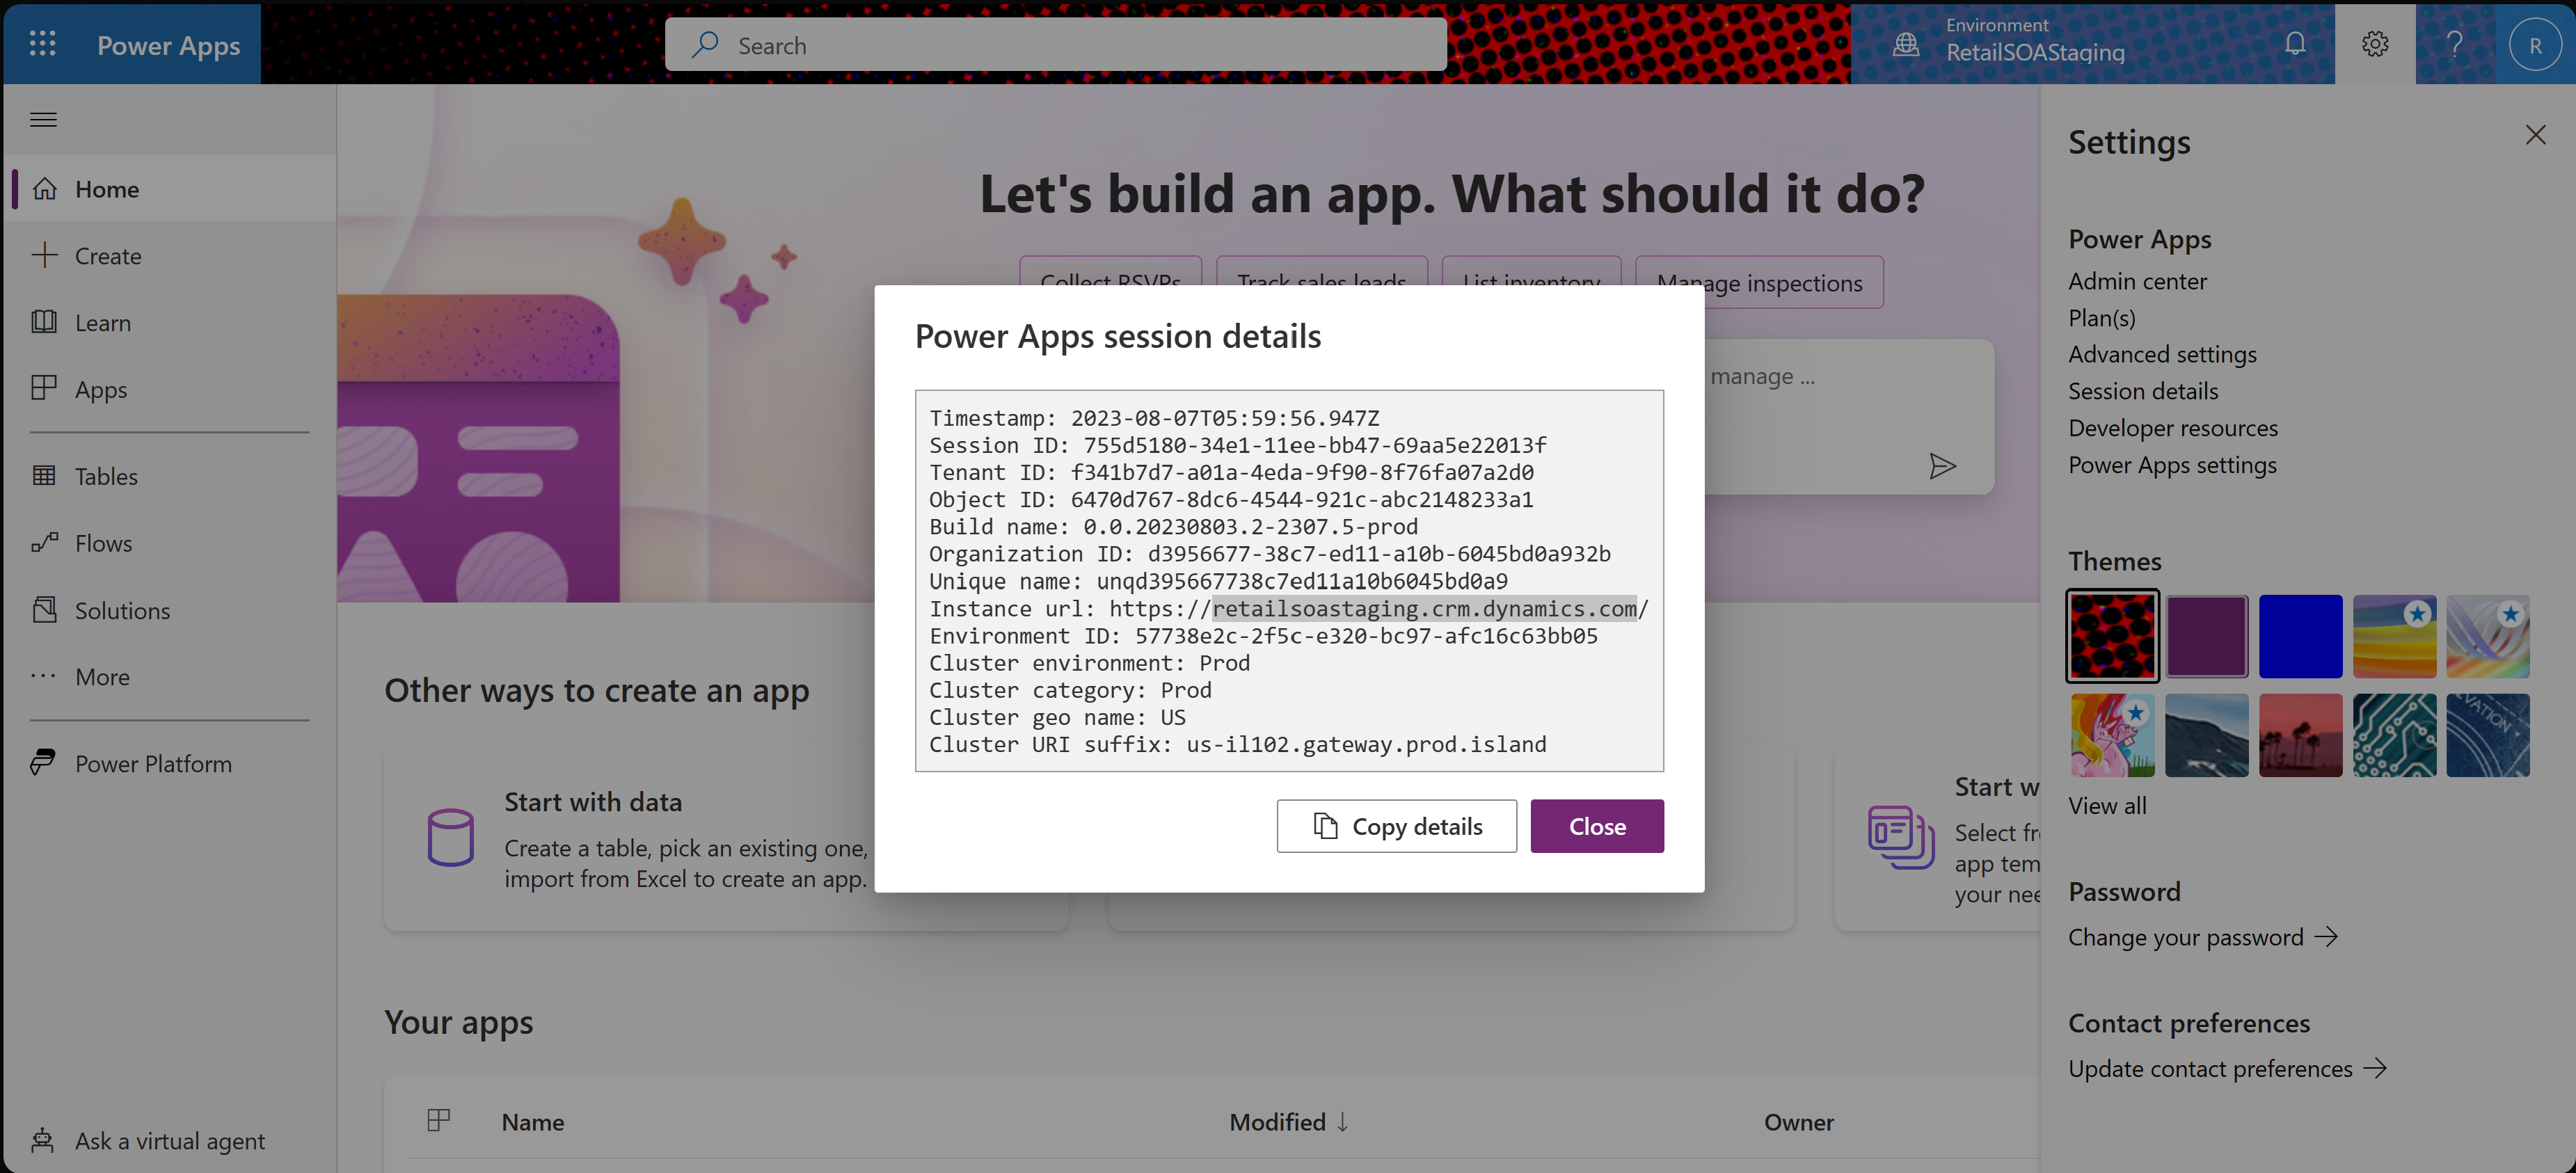This screenshot has width=2576, height=1173.
Task: Select the red polka-dot theme swatch
Action: (2113, 636)
